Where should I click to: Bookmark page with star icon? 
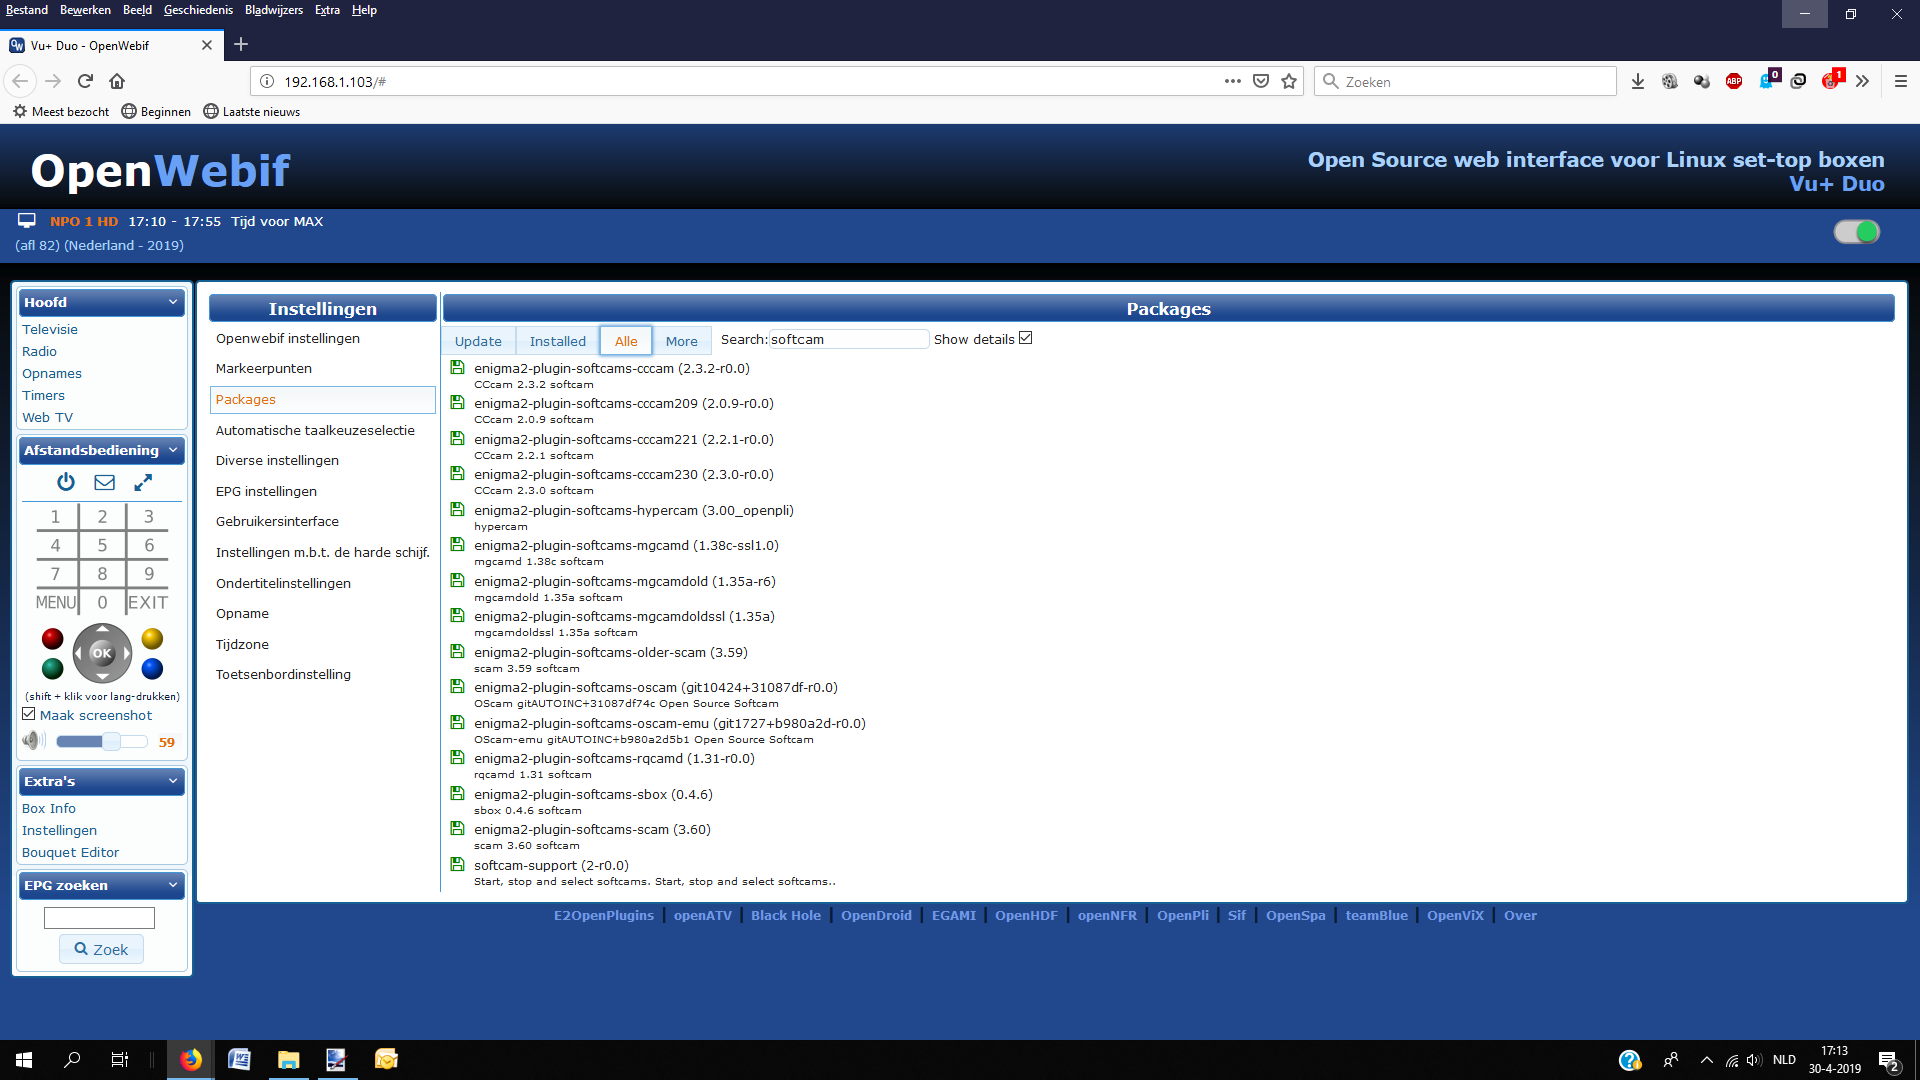pyautogui.click(x=1289, y=81)
